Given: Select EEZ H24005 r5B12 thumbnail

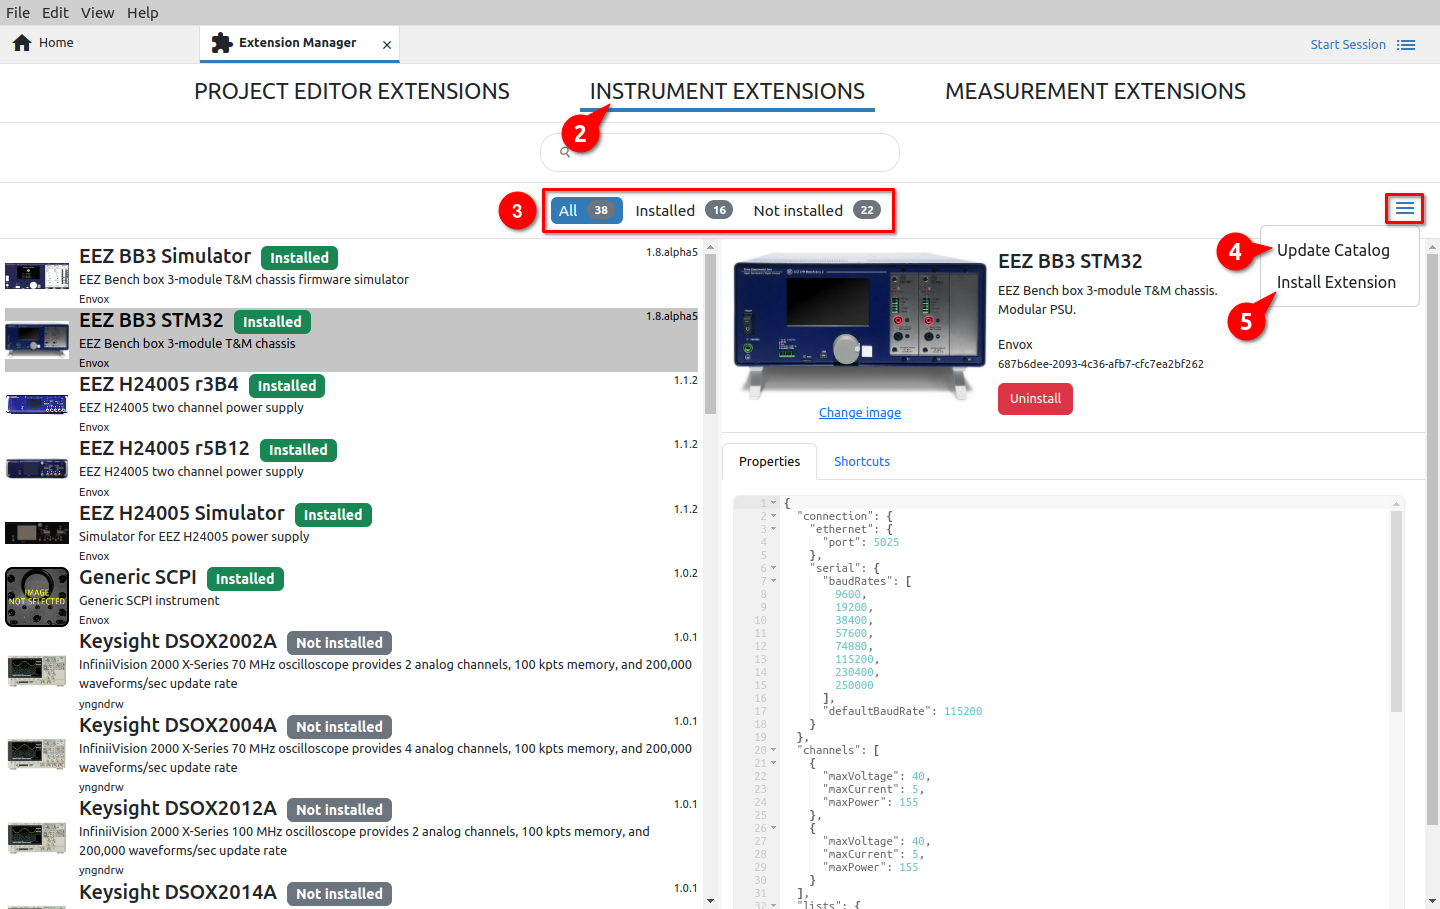Looking at the screenshot, I should [37, 468].
